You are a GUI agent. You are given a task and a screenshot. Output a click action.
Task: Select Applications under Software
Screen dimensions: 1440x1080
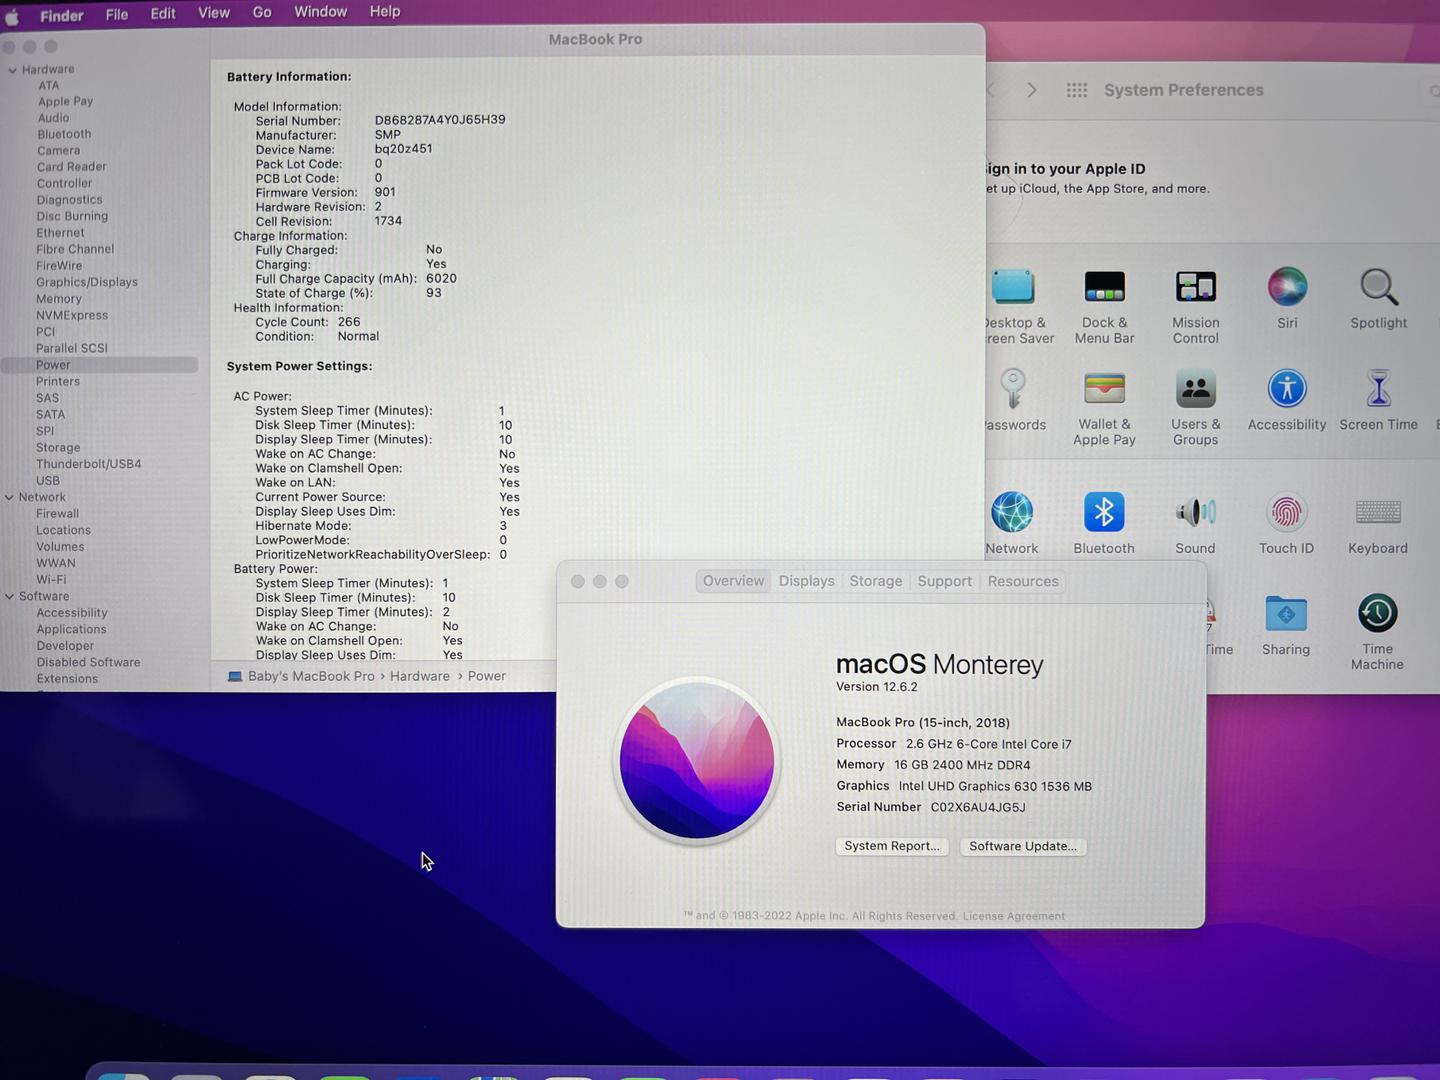coord(71,629)
